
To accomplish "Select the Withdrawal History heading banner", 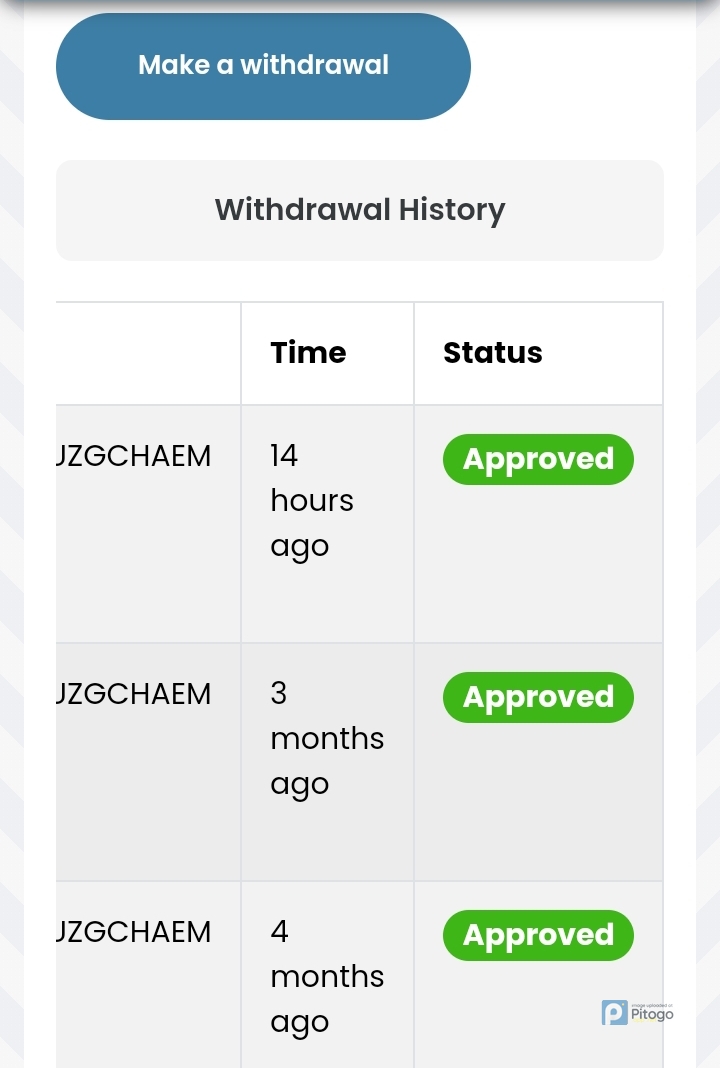I will tap(360, 210).
